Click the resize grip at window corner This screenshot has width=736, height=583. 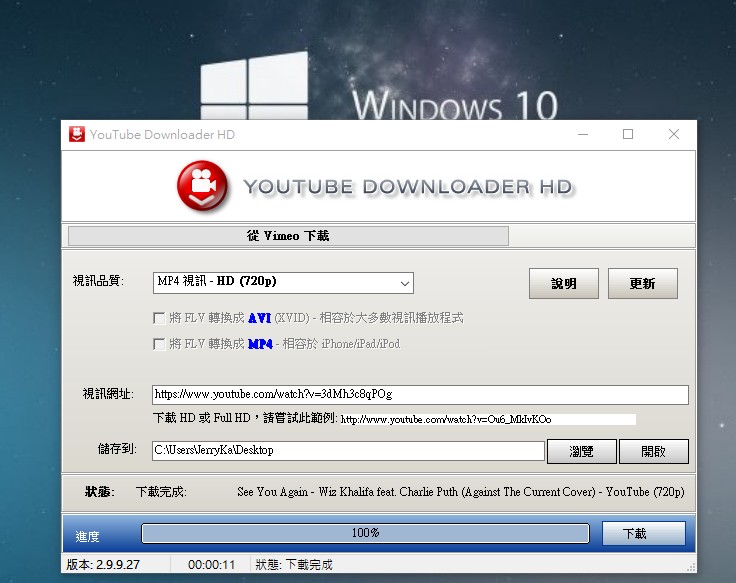pyautogui.click(x=691, y=568)
